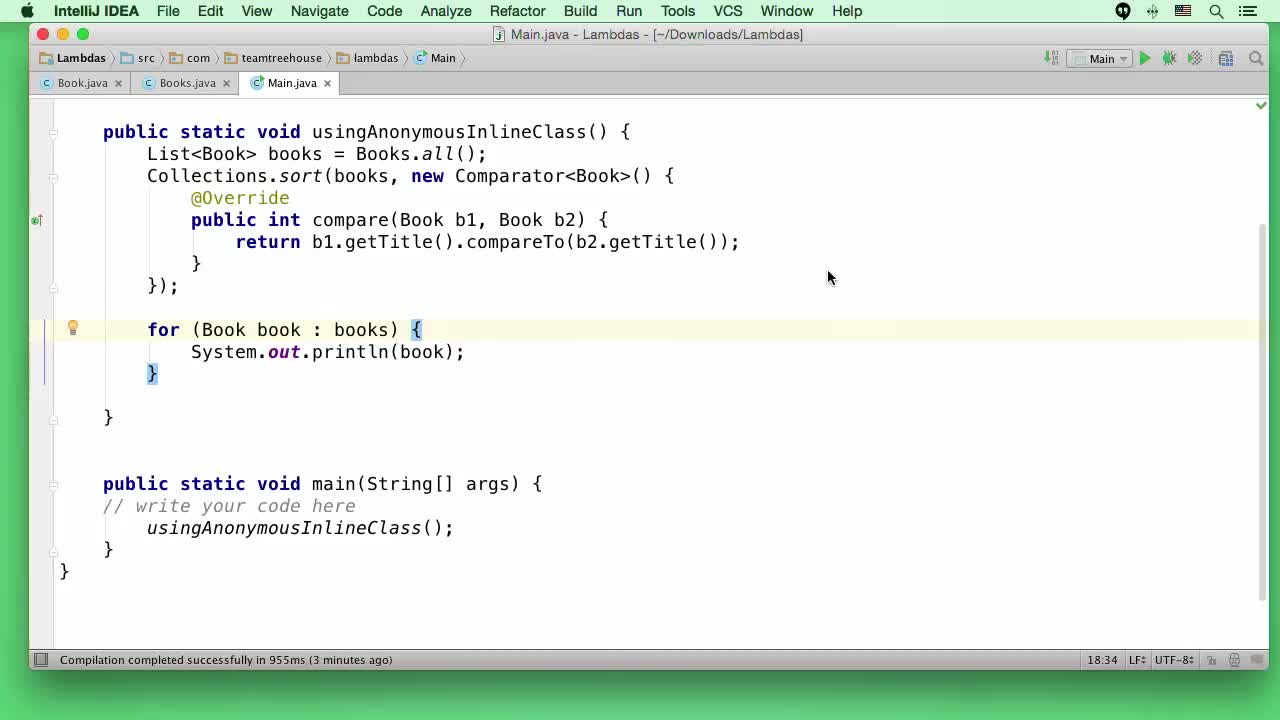
Task: Change the LF line separator
Action: 1136,659
